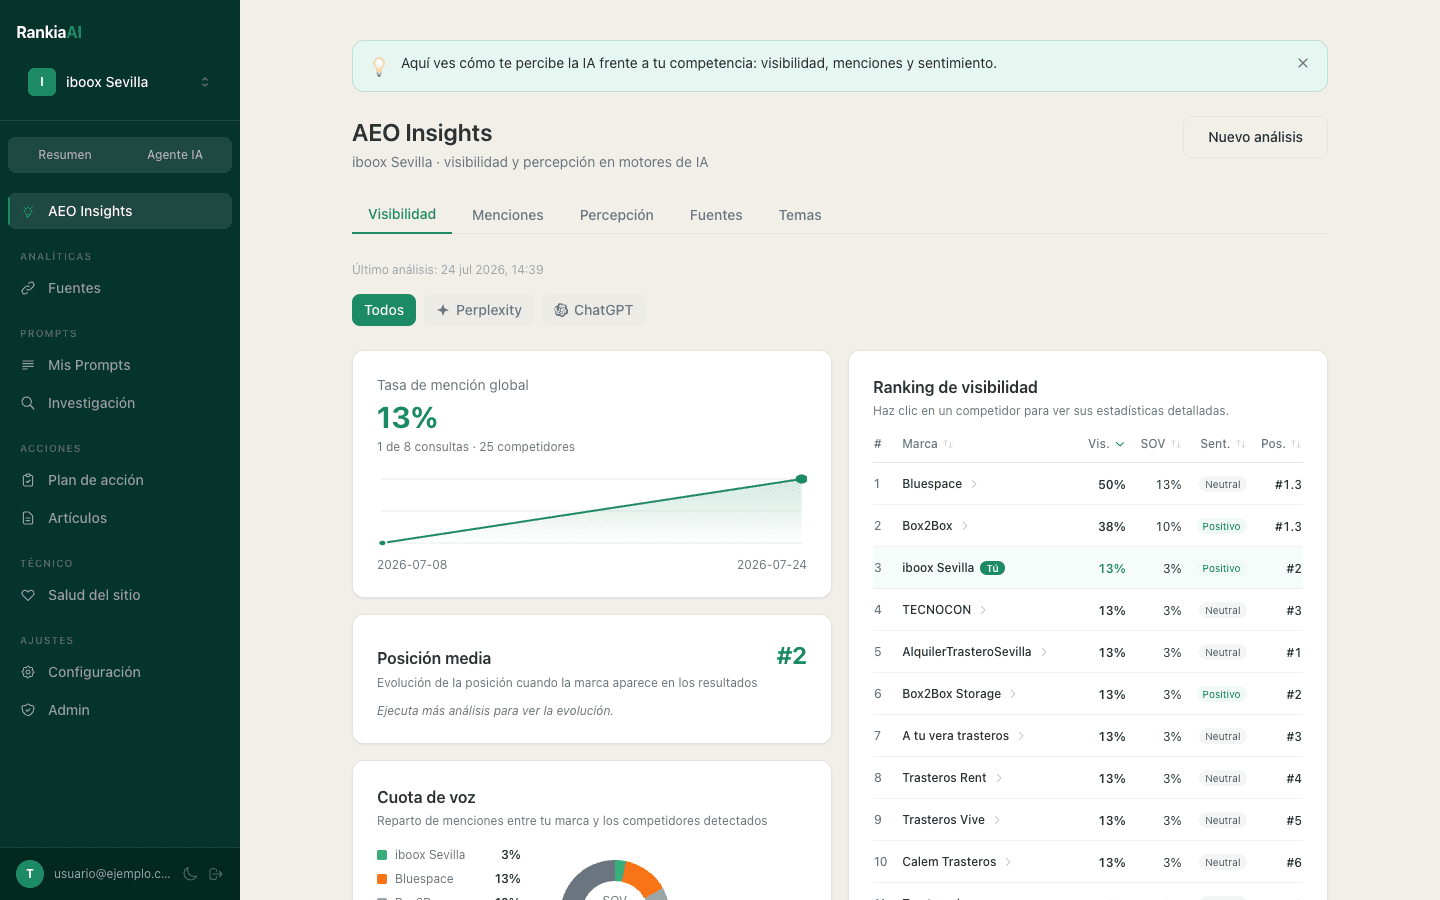The image size is (1440, 900).
Task: Filter by ChatGPT engine
Action: click(x=594, y=310)
